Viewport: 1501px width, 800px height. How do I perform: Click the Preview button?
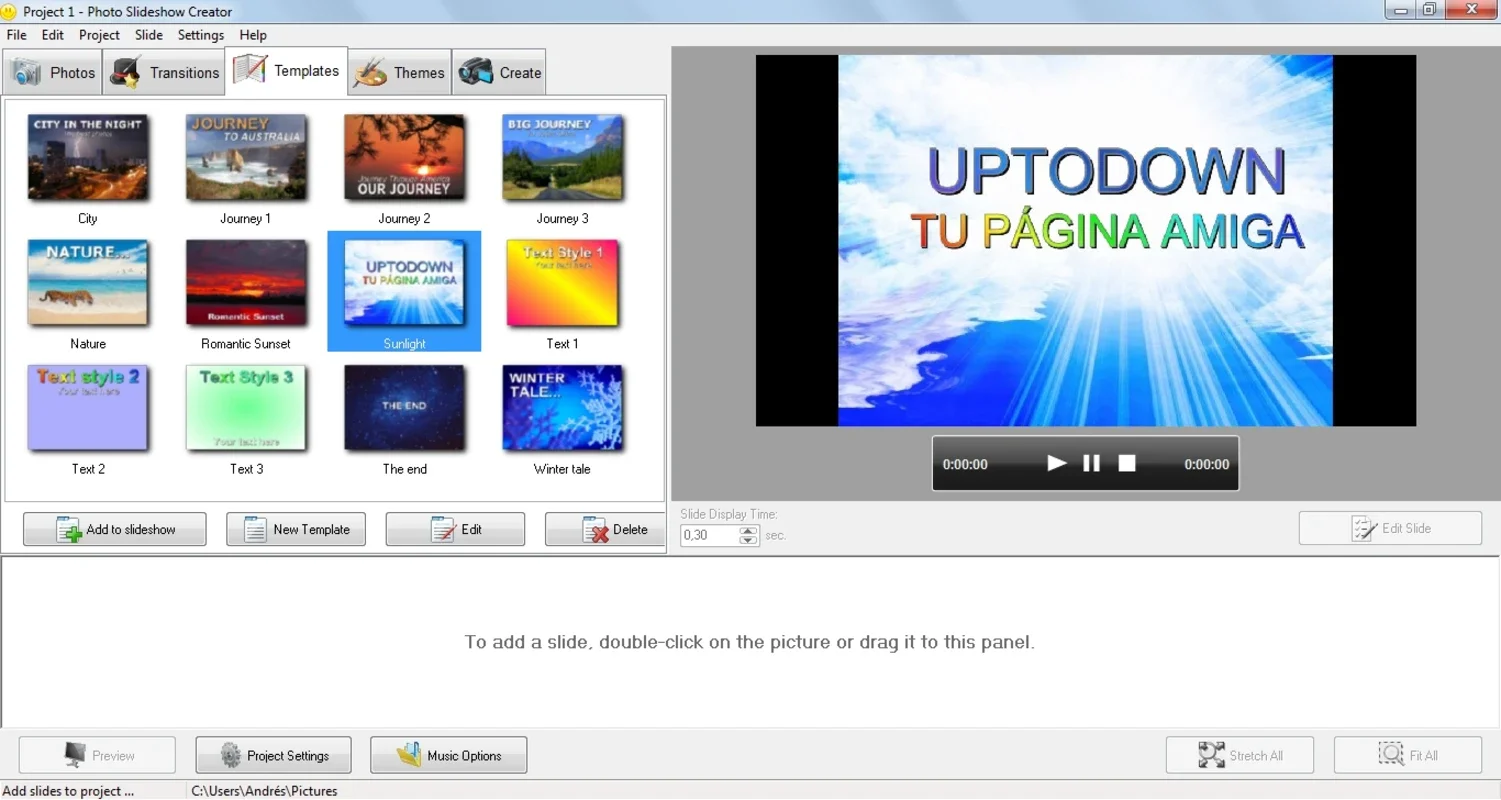(x=97, y=755)
